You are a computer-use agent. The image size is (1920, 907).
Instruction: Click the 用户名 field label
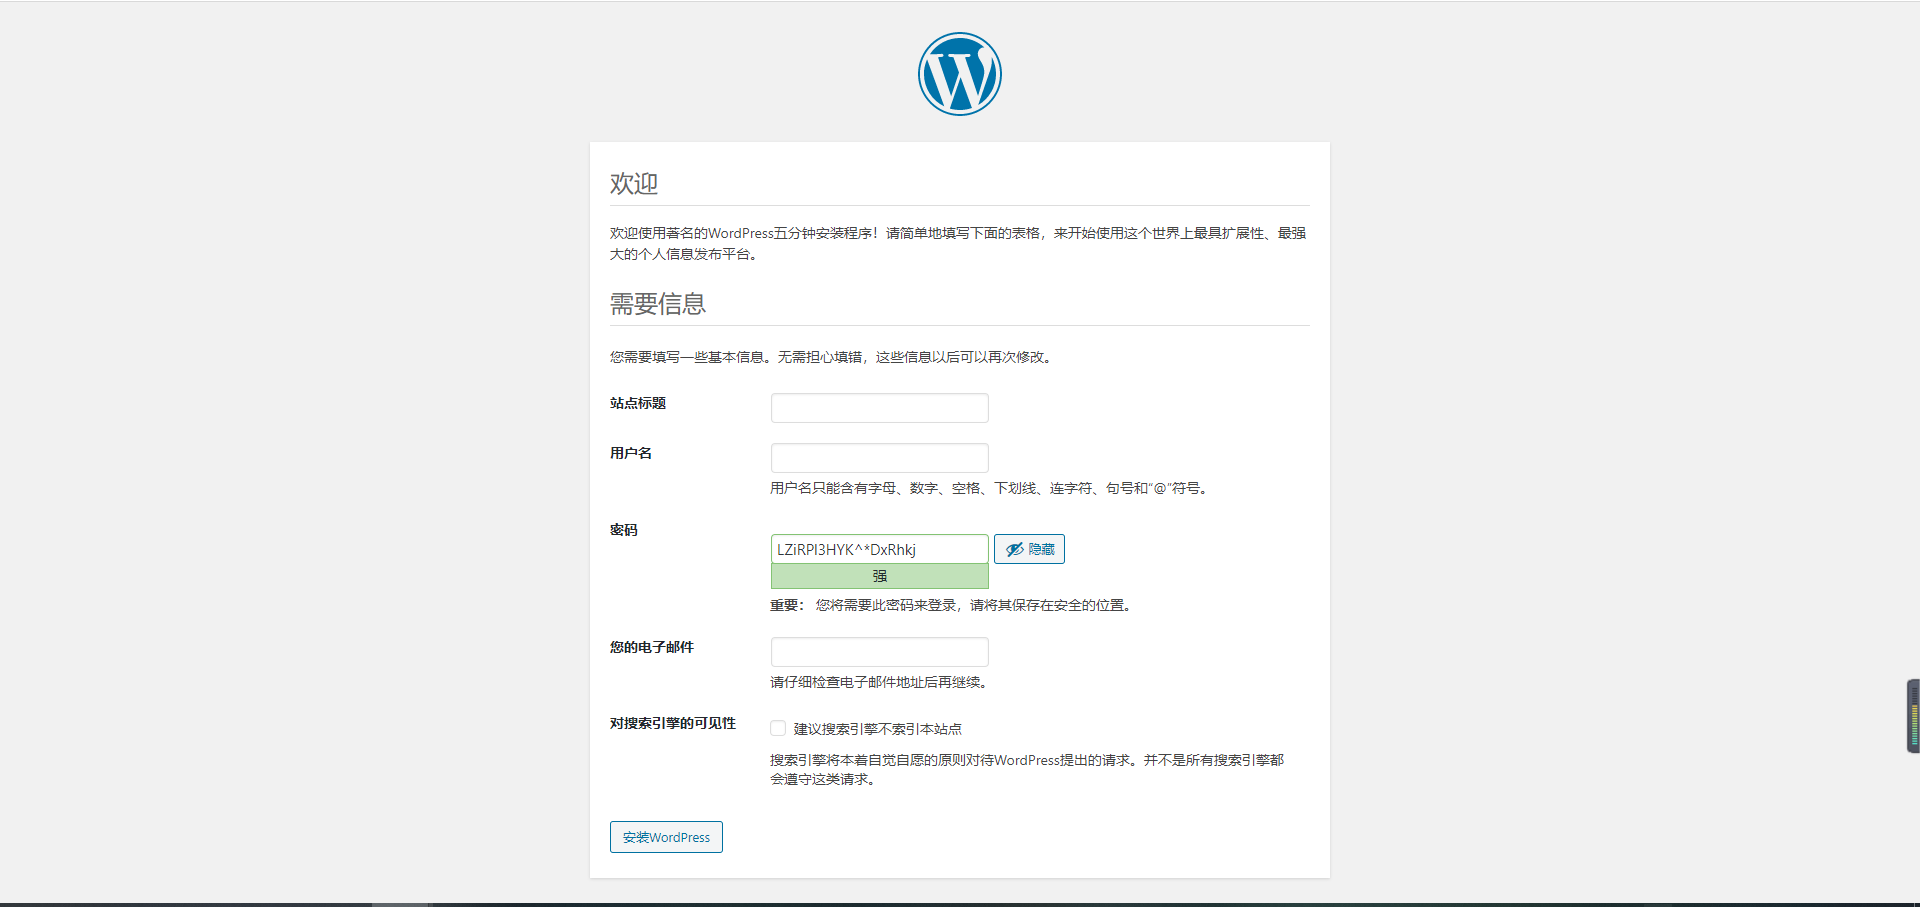click(631, 453)
